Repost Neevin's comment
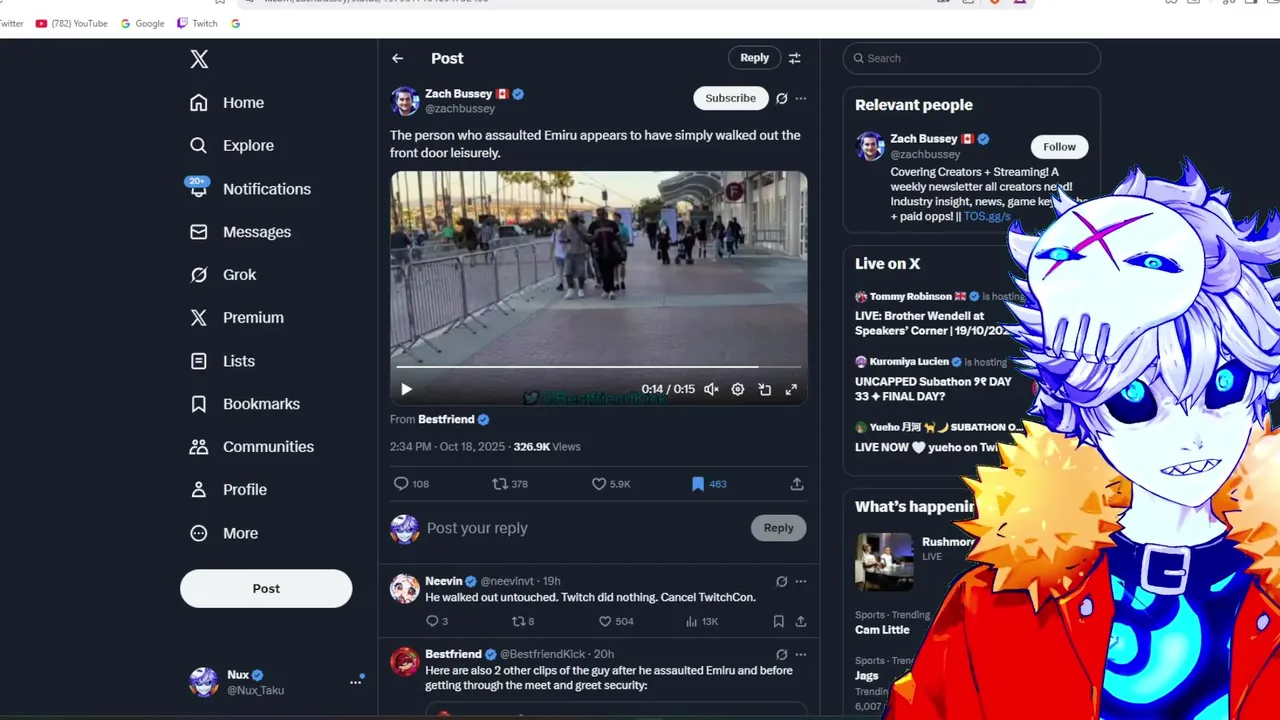The height and width of the screenshot is (720, 1280). (523, 621)
